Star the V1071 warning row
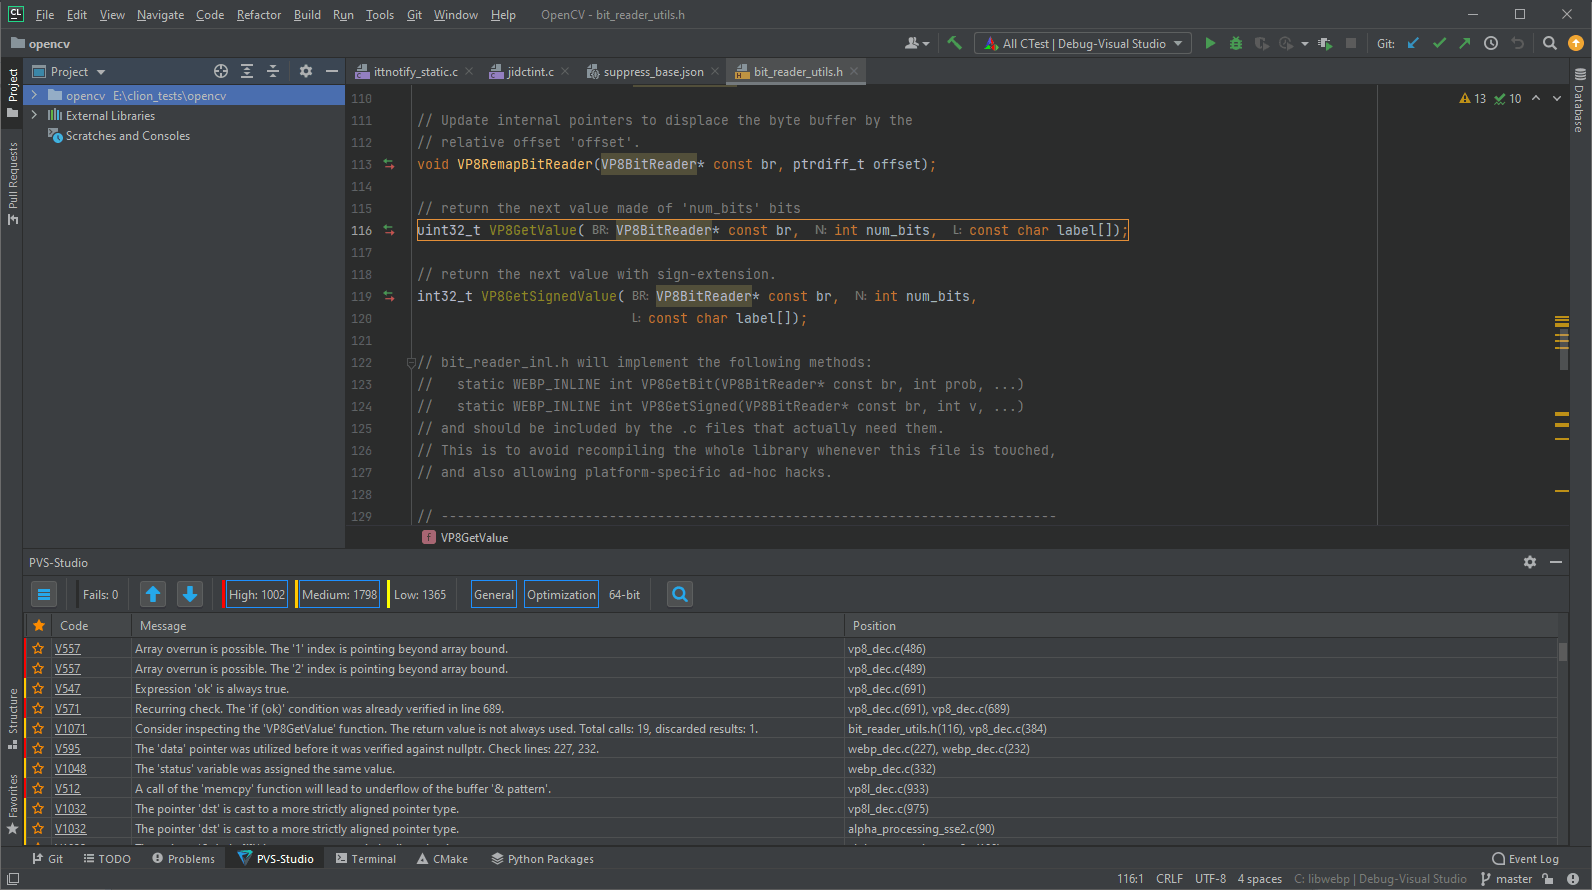The width and height of the screenshot is (1592, 890). [x=38, y=728]
